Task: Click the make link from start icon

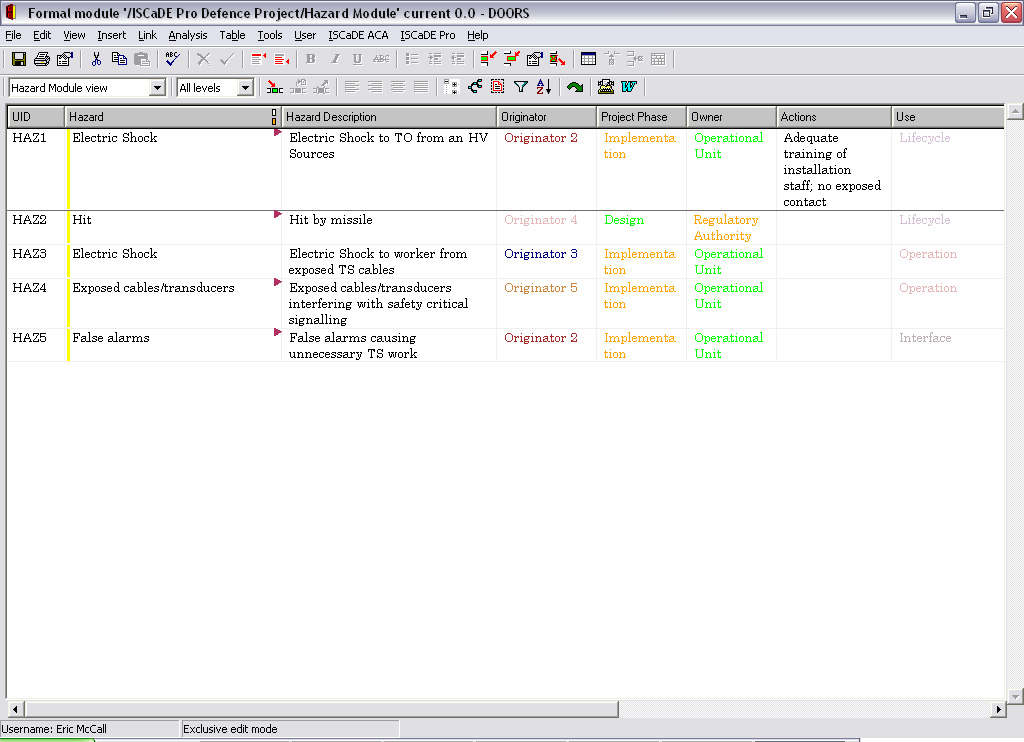Action: (511, 59)
